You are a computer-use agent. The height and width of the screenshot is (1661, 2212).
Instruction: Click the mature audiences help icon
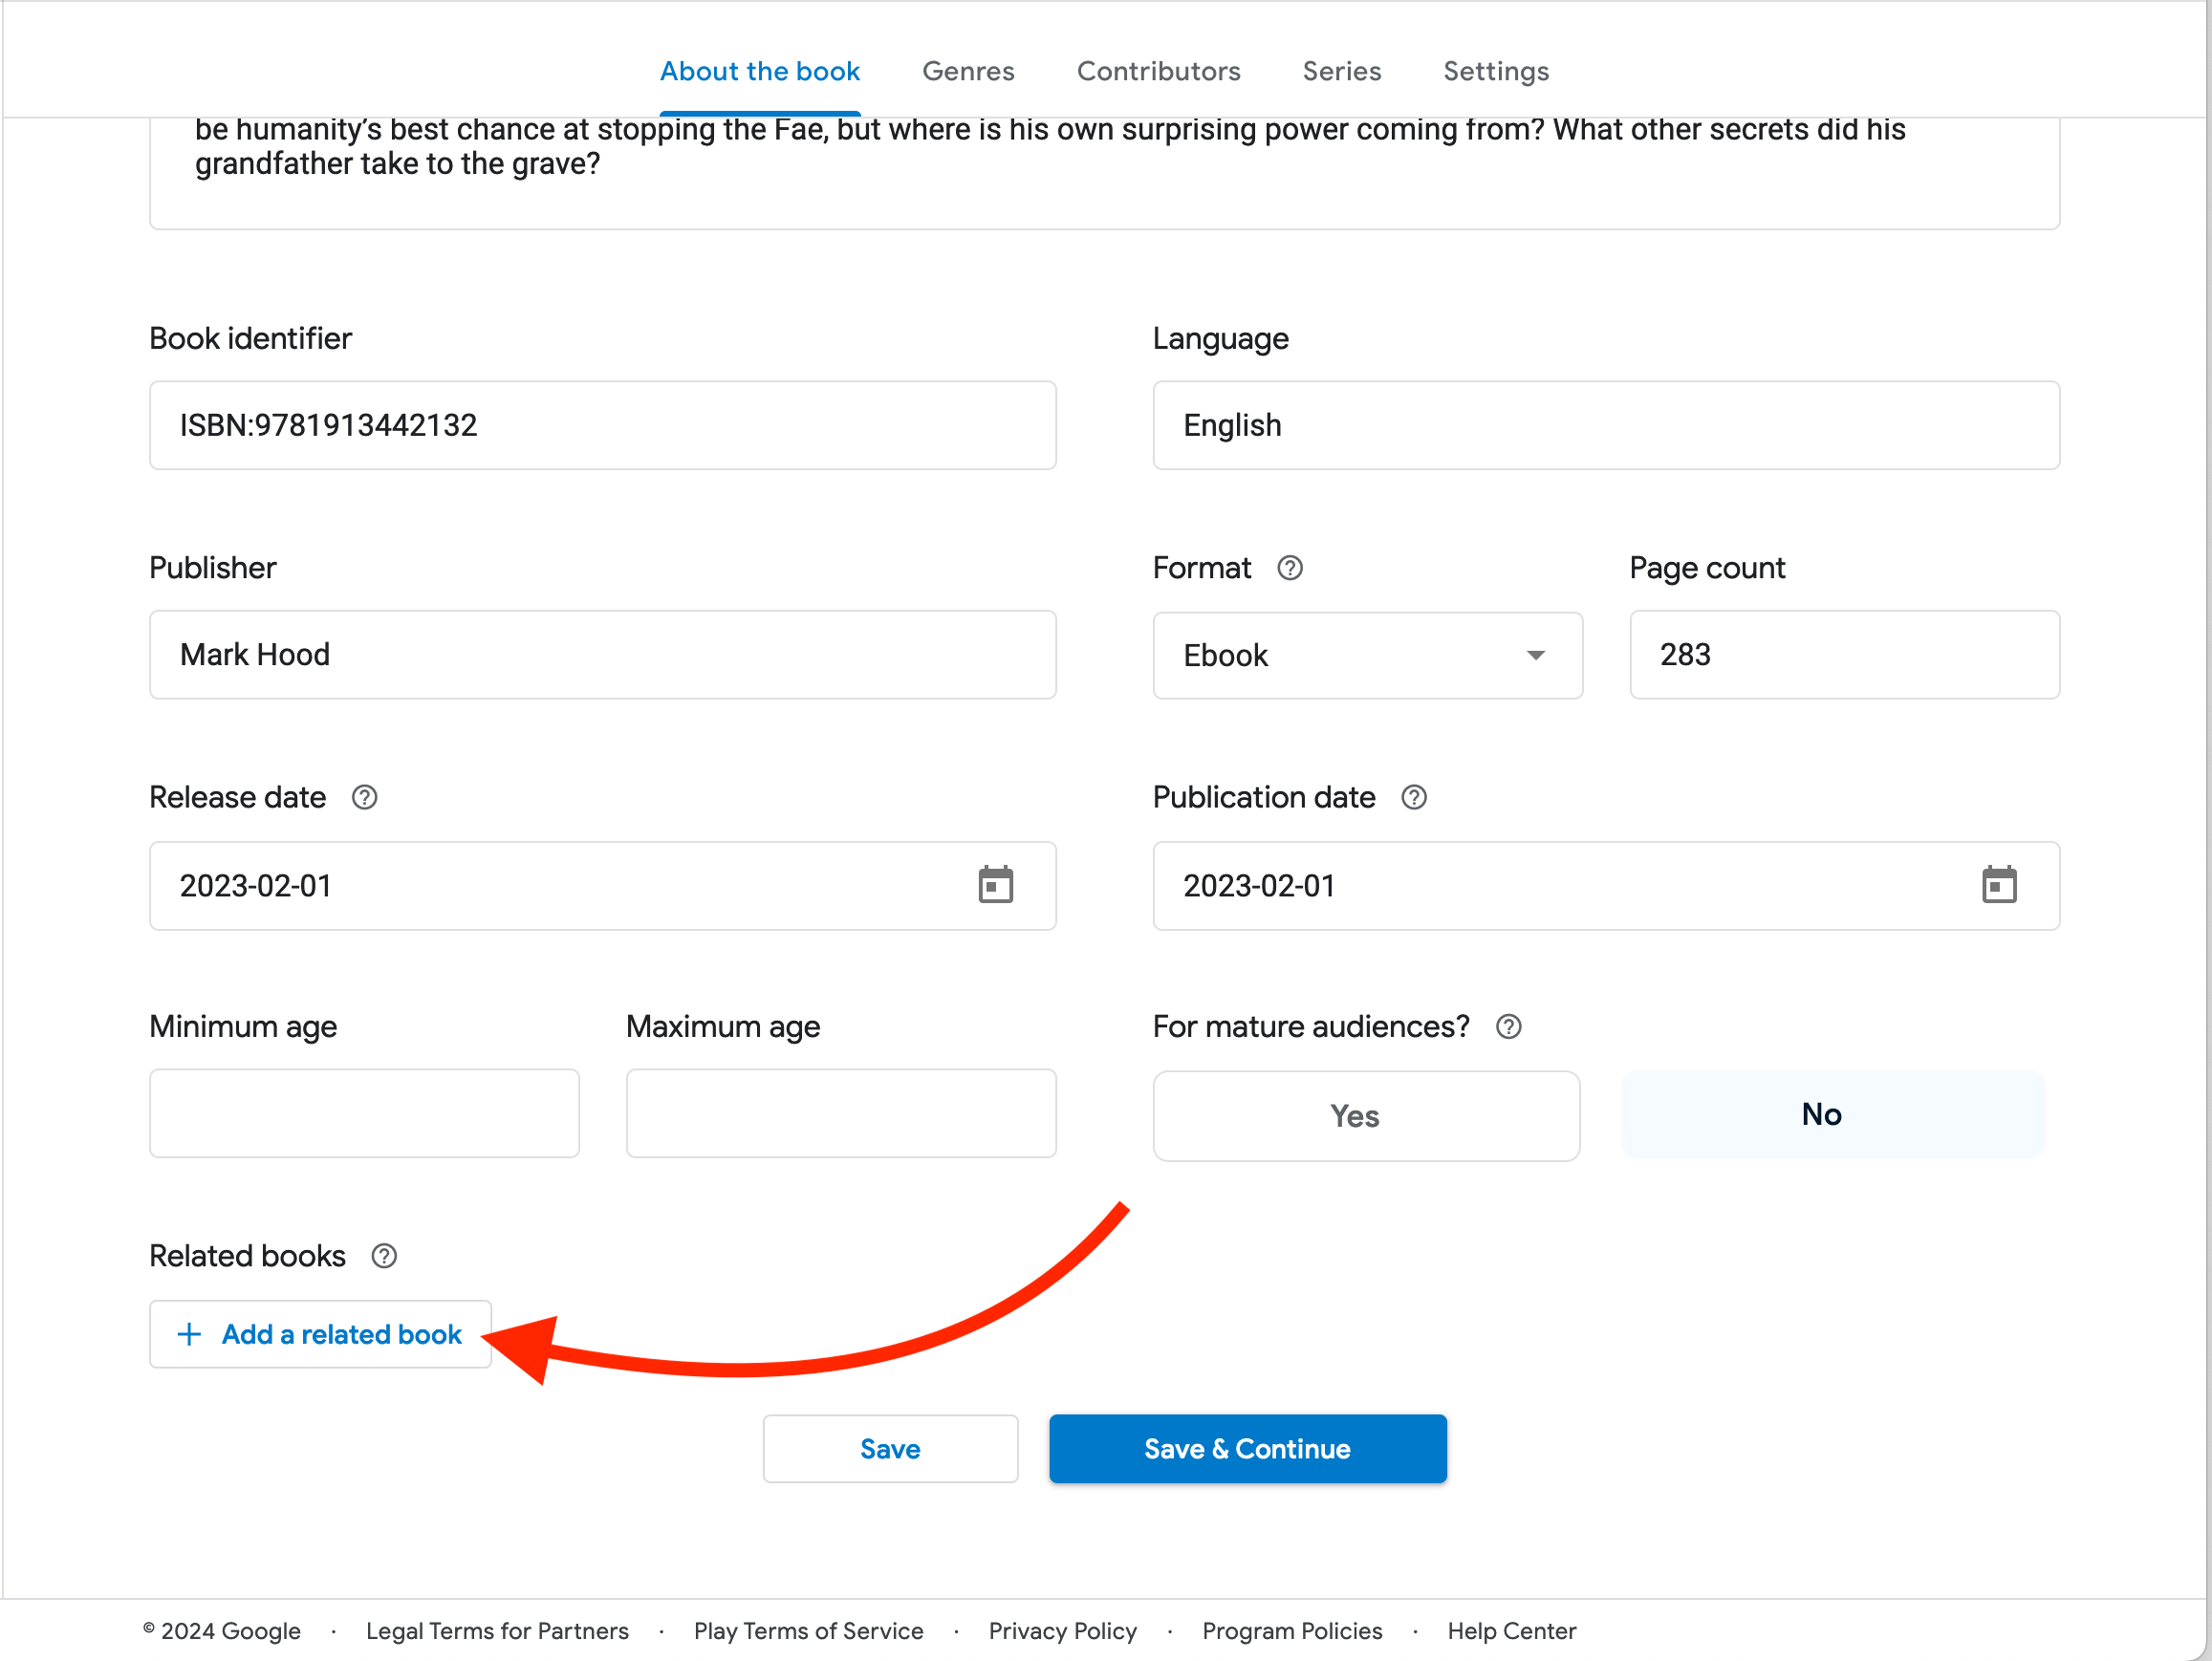(x=1508, y=1027)
